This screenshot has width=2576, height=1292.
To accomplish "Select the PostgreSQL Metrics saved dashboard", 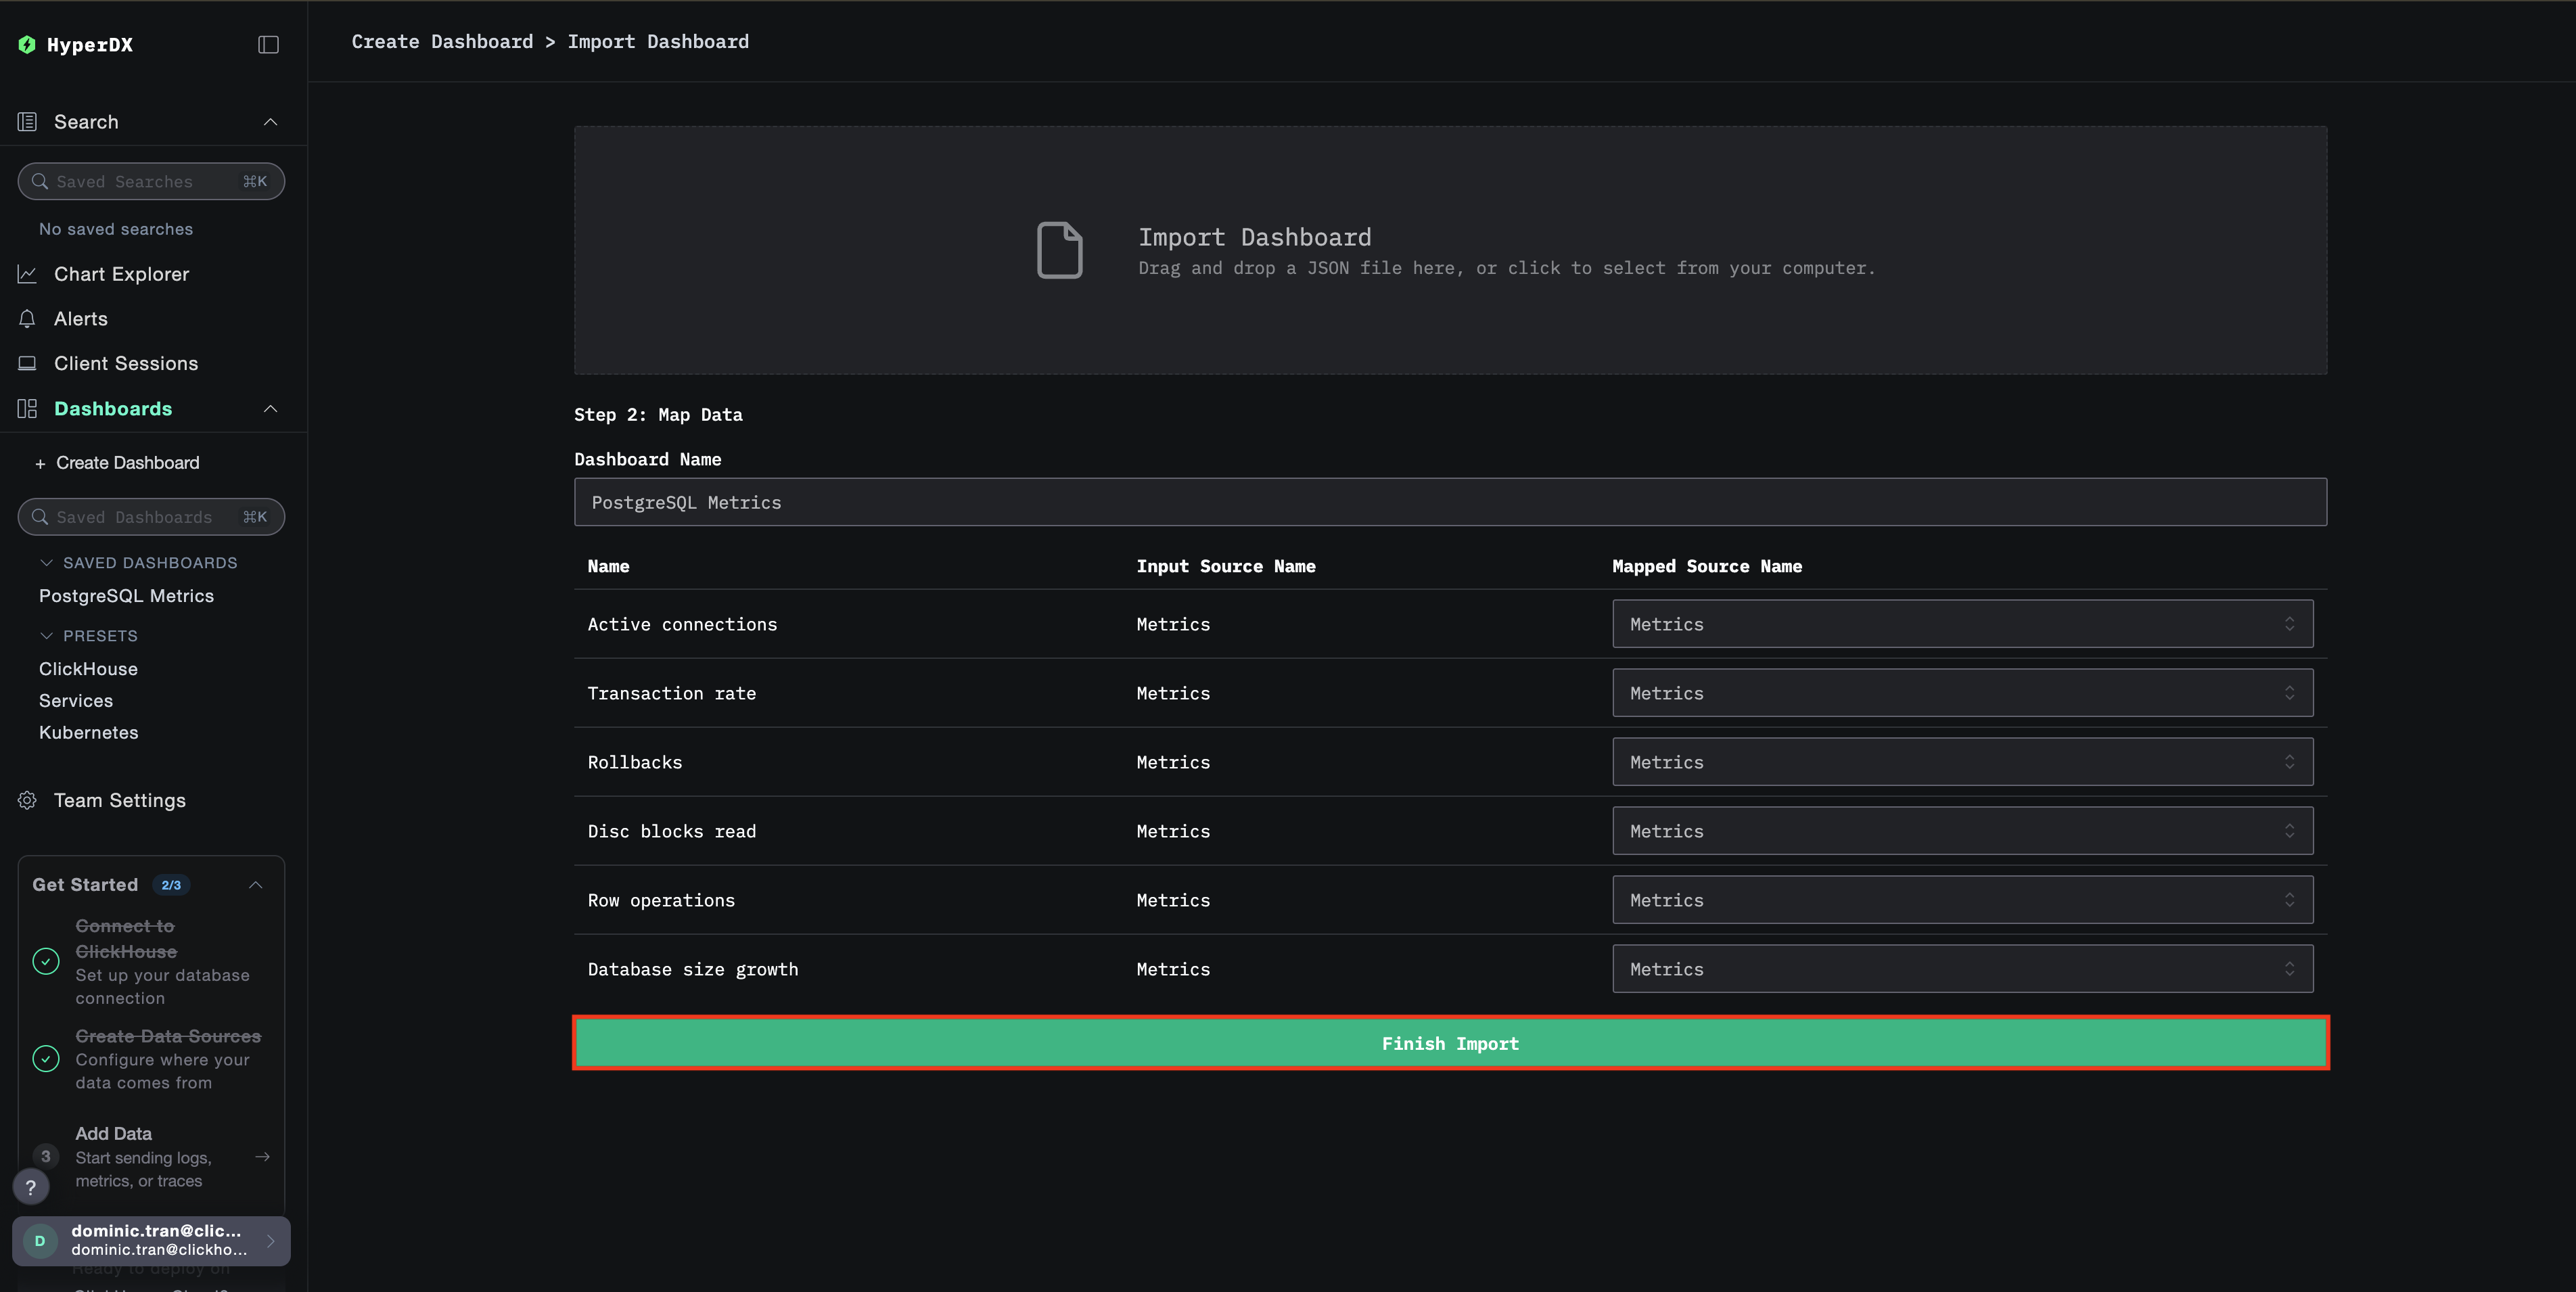I will coord(126,595).
